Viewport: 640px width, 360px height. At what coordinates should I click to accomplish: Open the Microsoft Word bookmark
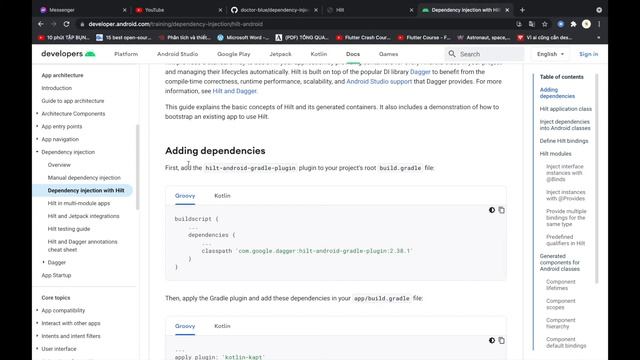(x=243, y=38)
